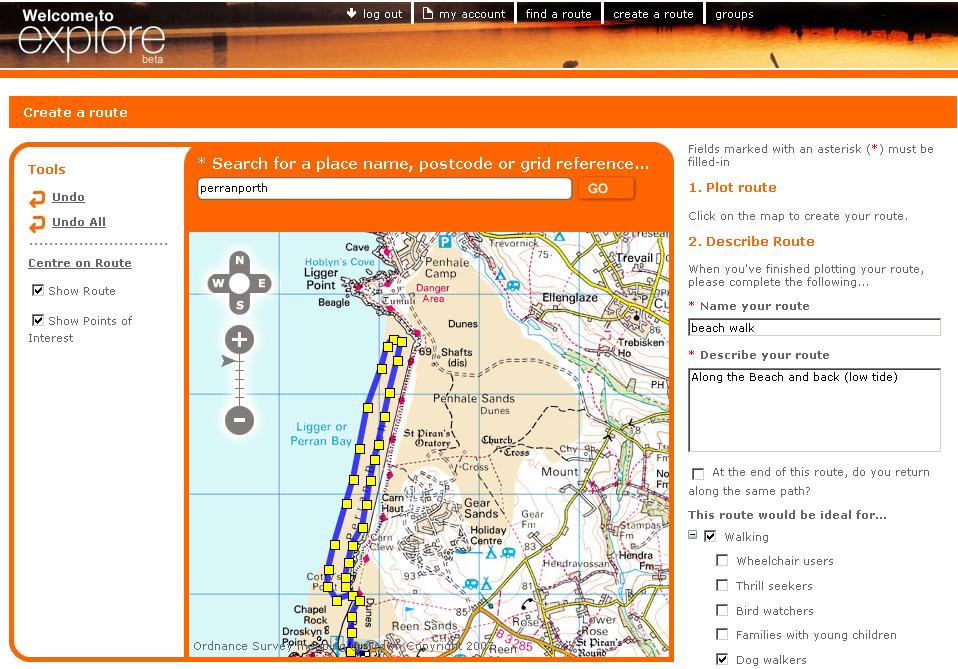
Task: Collapse the Walking category tree
Action: 692,535
